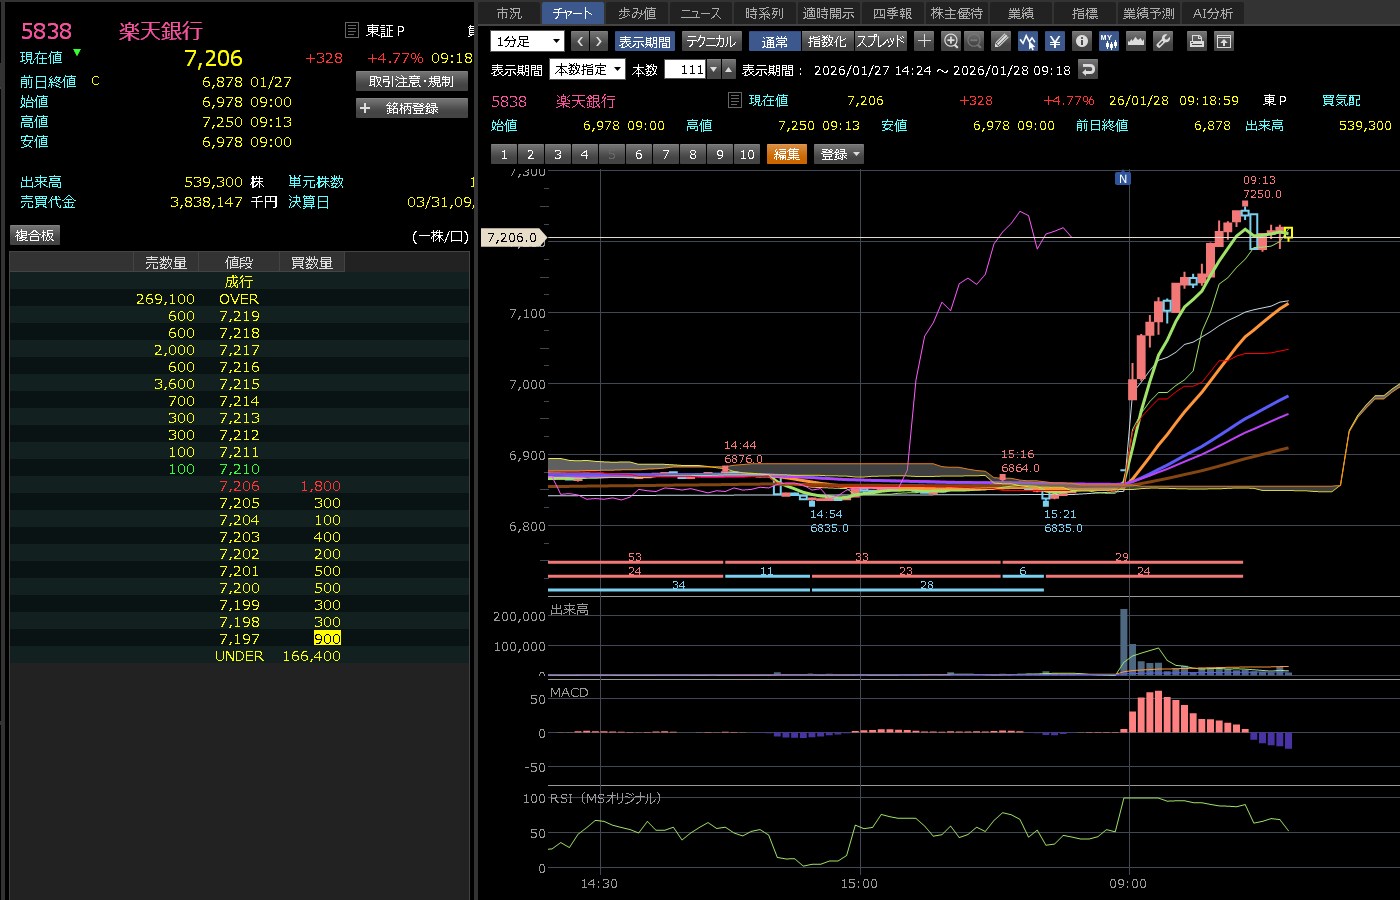Click the 銘柄登録 button
Screen dimensions: 1400x900
point(412,108)
